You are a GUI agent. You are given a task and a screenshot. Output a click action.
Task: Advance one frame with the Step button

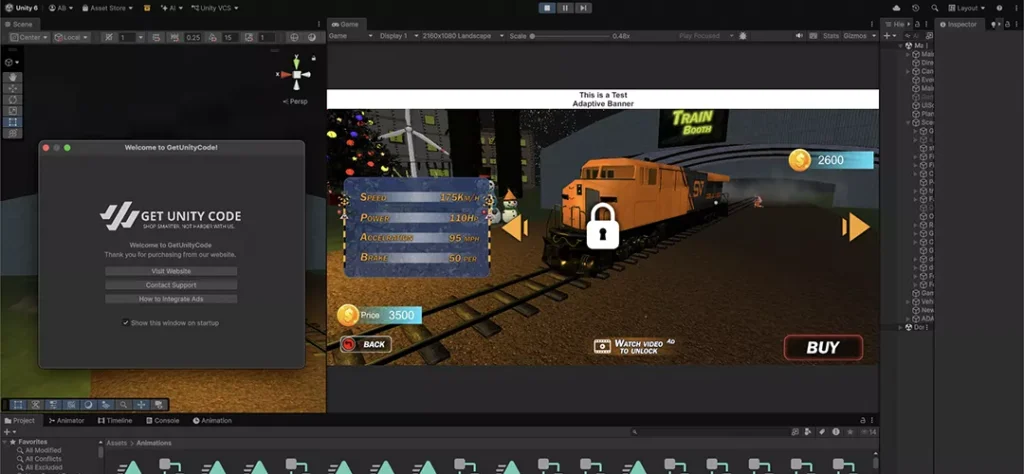[x=584, y=8]
